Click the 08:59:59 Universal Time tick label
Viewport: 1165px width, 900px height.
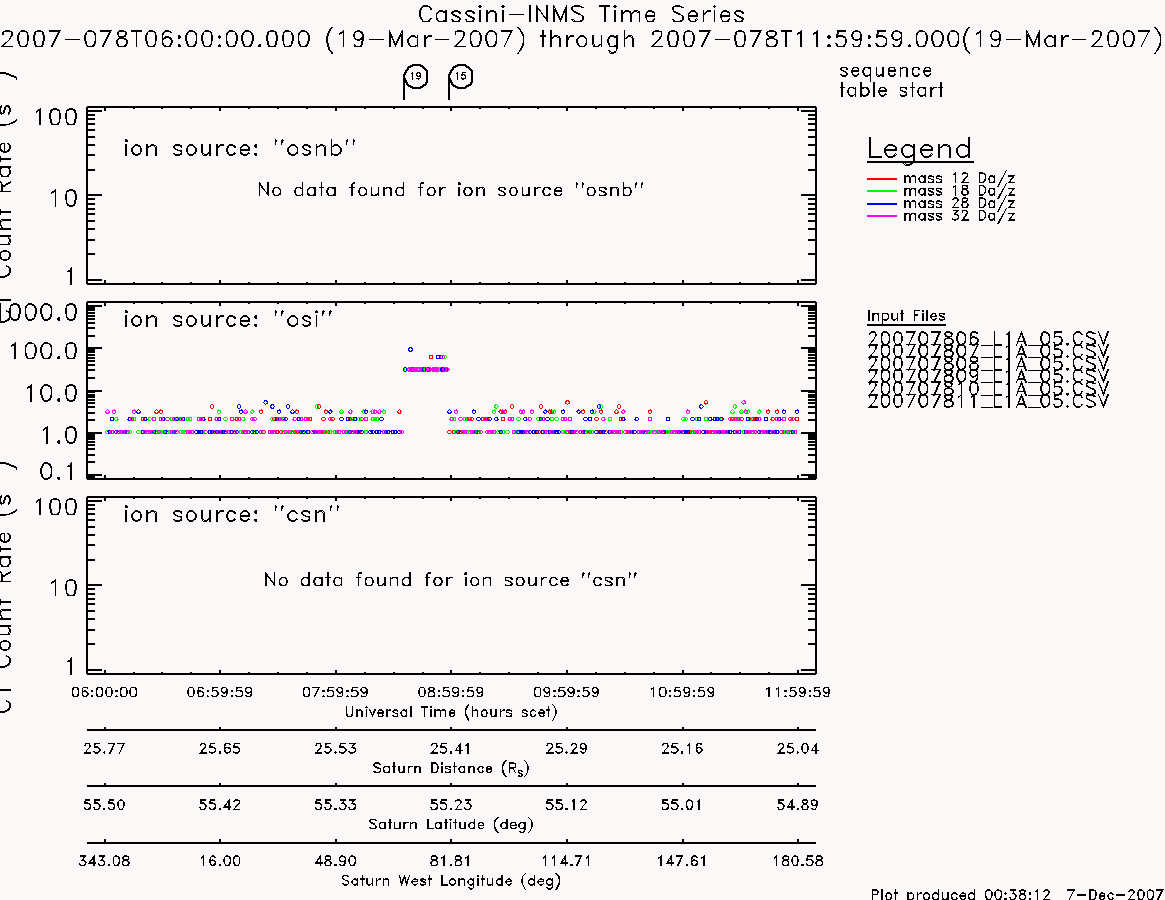(451, 692)
